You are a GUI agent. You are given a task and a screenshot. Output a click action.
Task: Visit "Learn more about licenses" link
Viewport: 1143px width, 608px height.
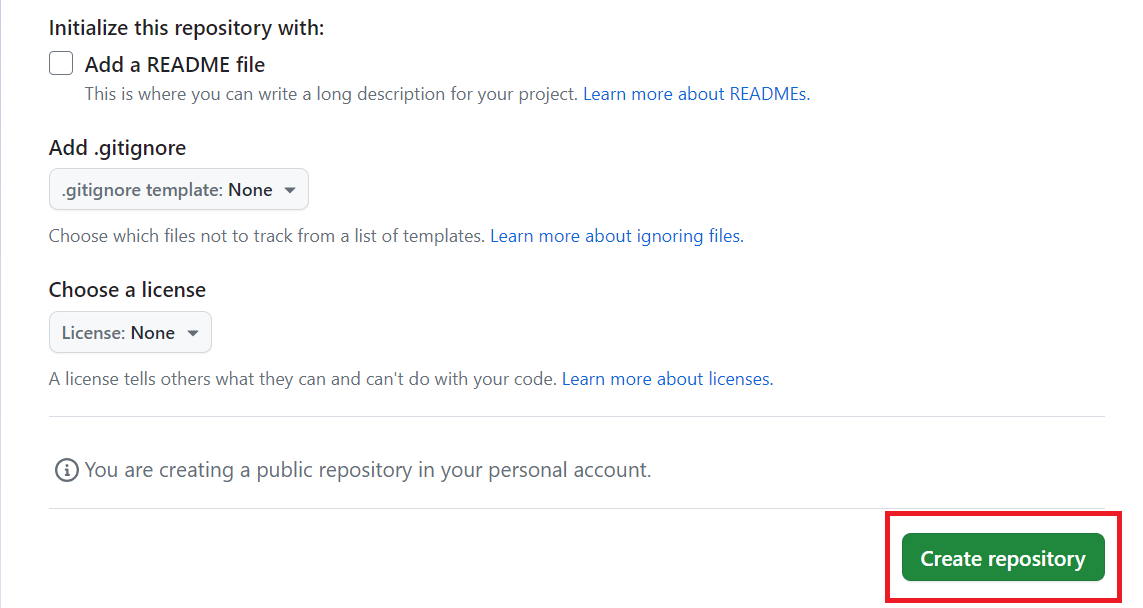point(666,378)
